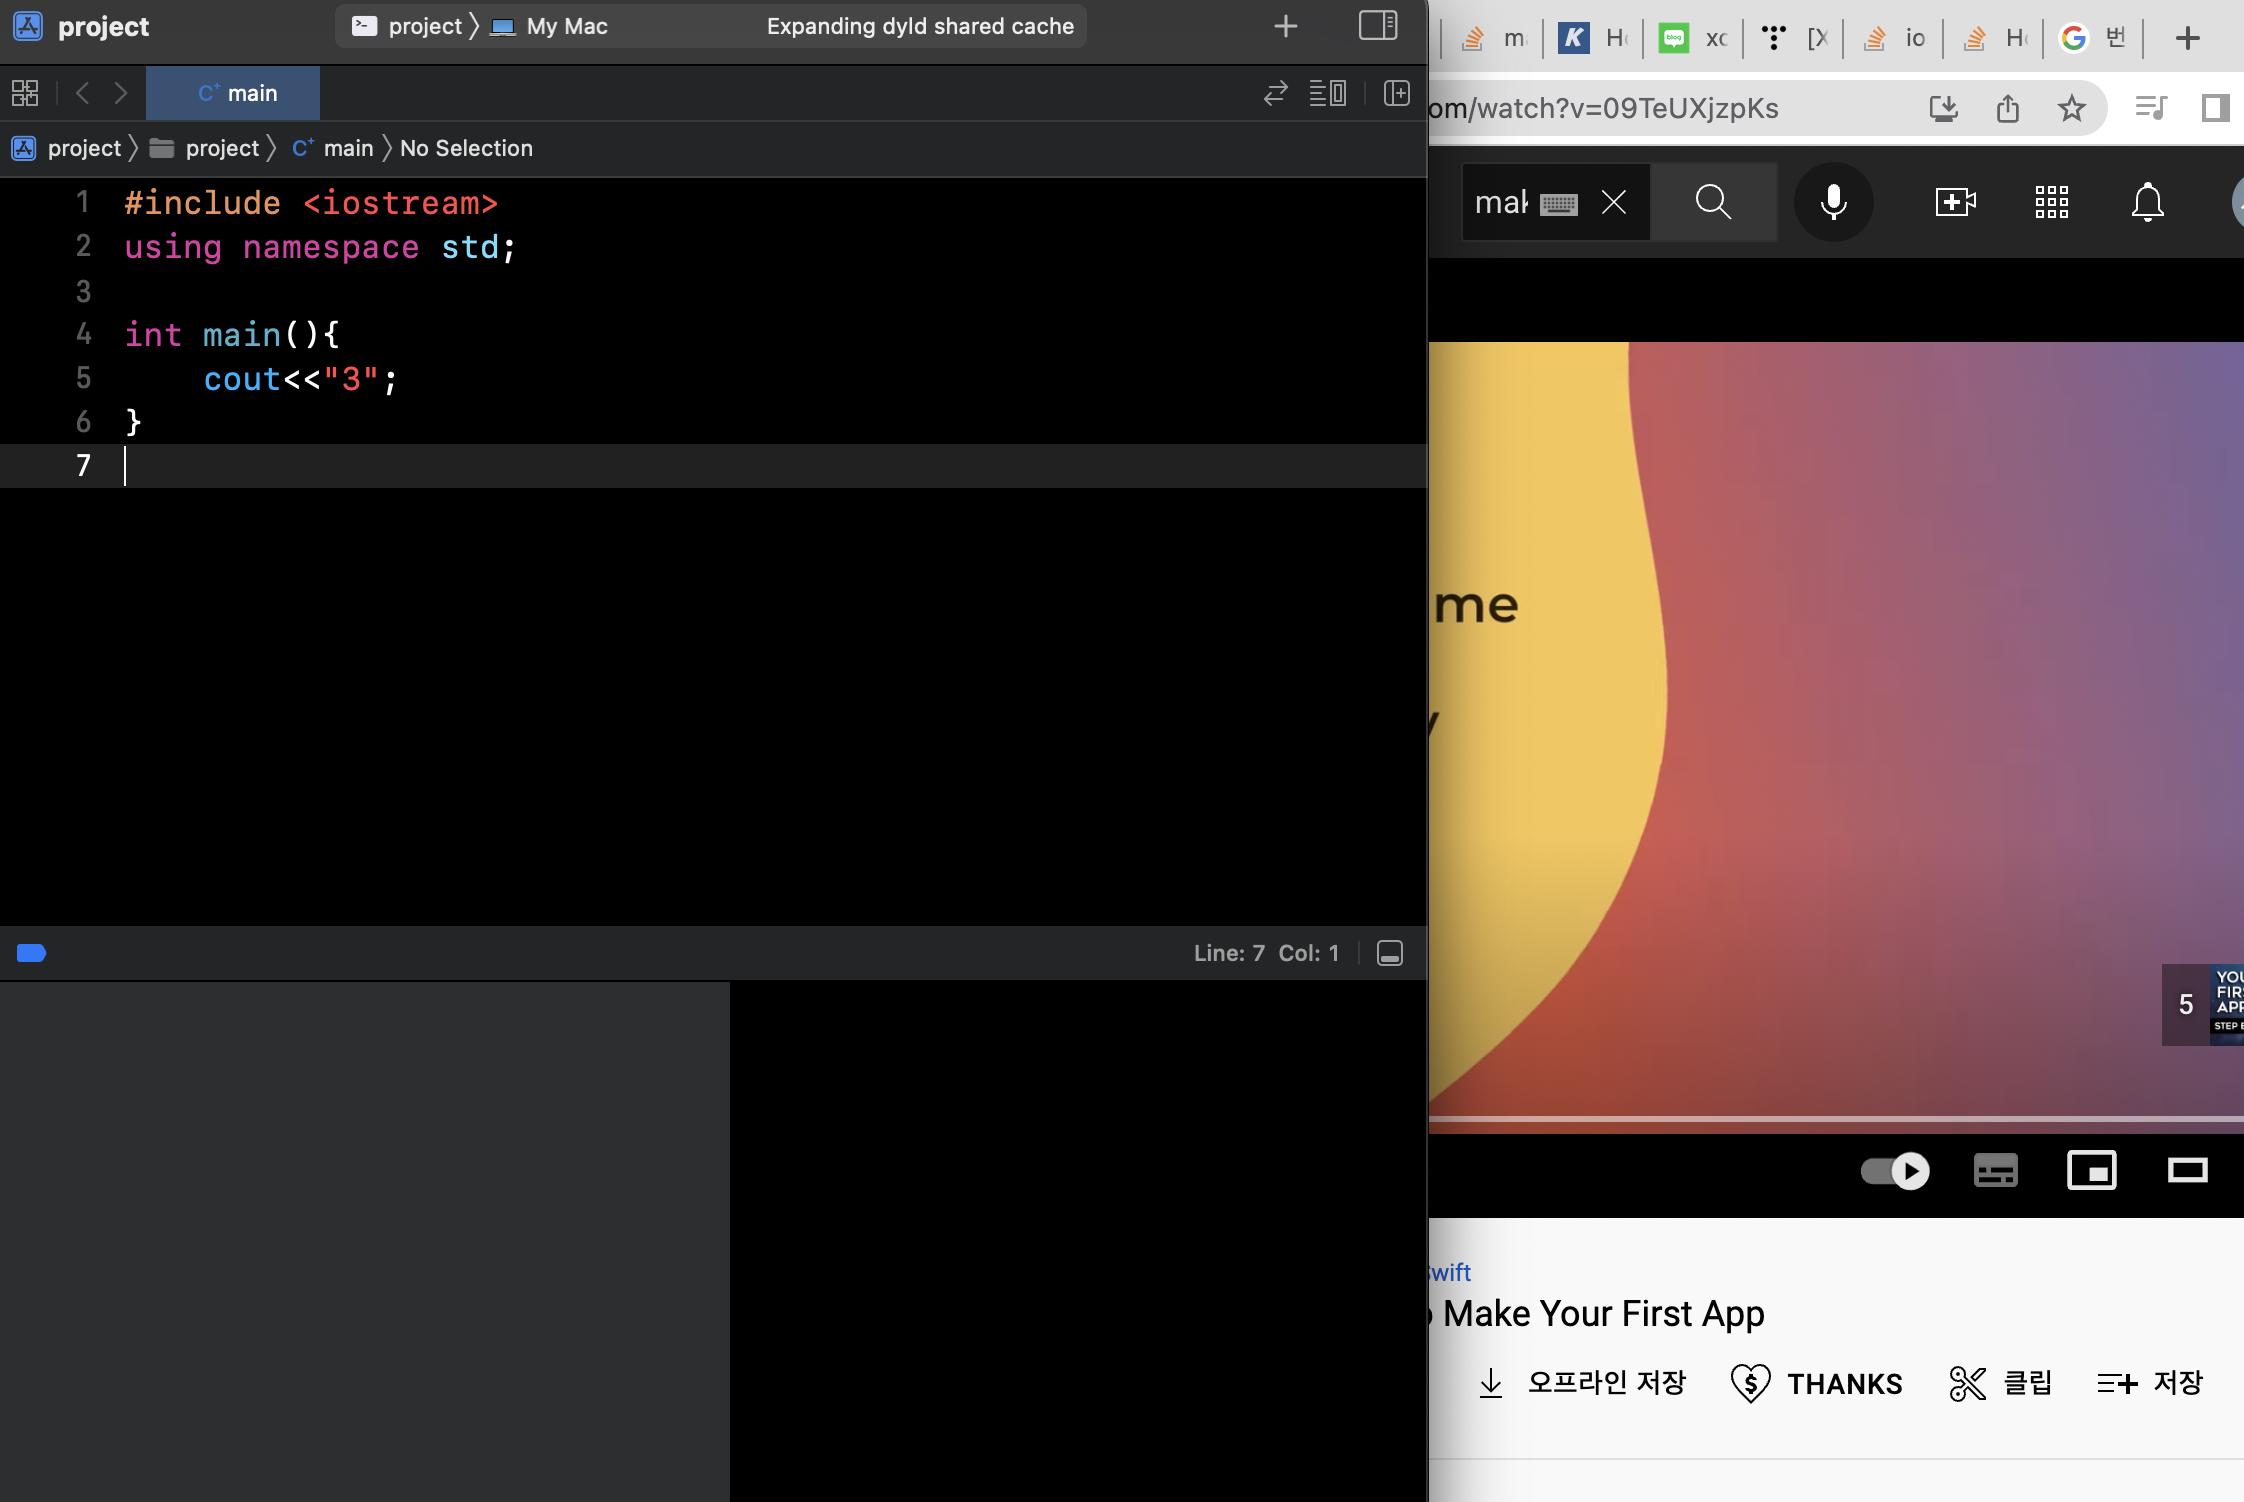
Task: Open the virtual keyboard in search box
Action: pos(1558,205)
